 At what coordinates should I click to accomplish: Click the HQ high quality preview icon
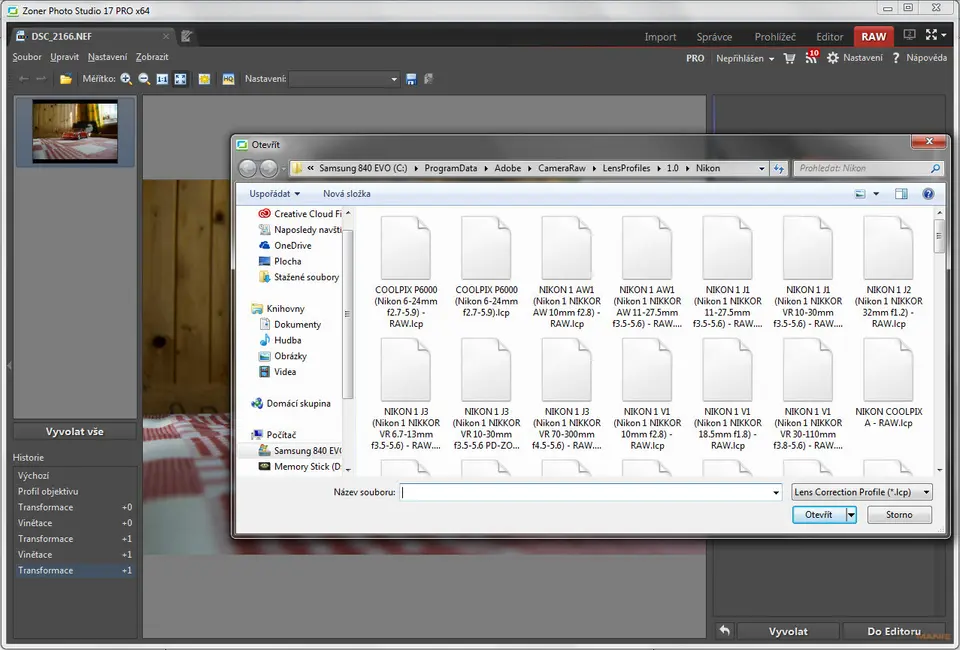tap(229, 79)
